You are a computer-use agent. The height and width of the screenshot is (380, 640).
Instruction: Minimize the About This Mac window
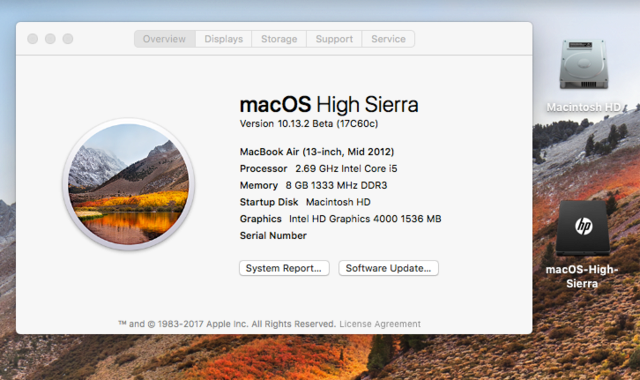(x=50, y=39)
